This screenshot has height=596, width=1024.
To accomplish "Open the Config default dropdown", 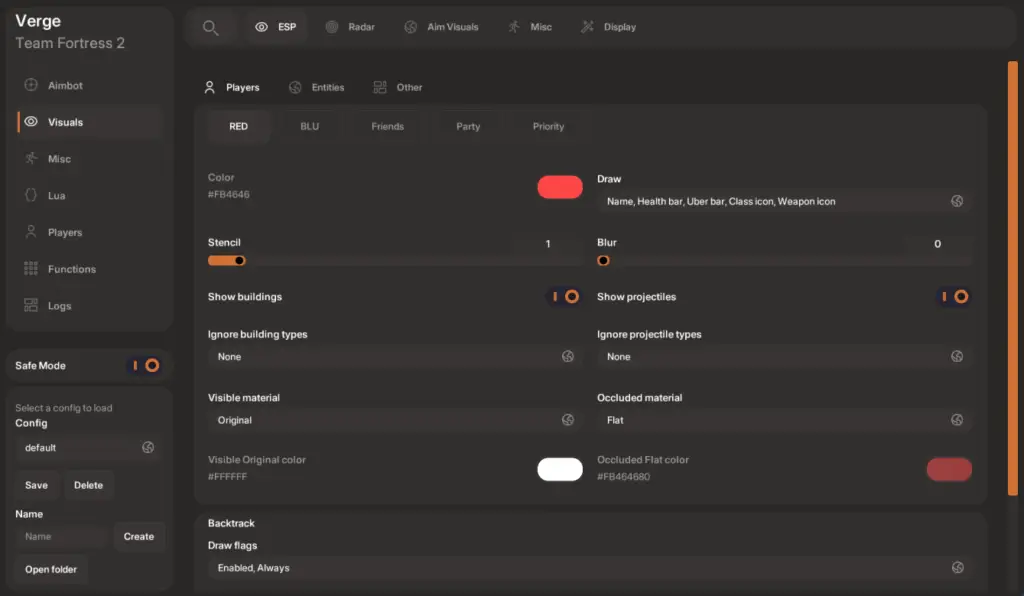I will (x=89, y=448).
